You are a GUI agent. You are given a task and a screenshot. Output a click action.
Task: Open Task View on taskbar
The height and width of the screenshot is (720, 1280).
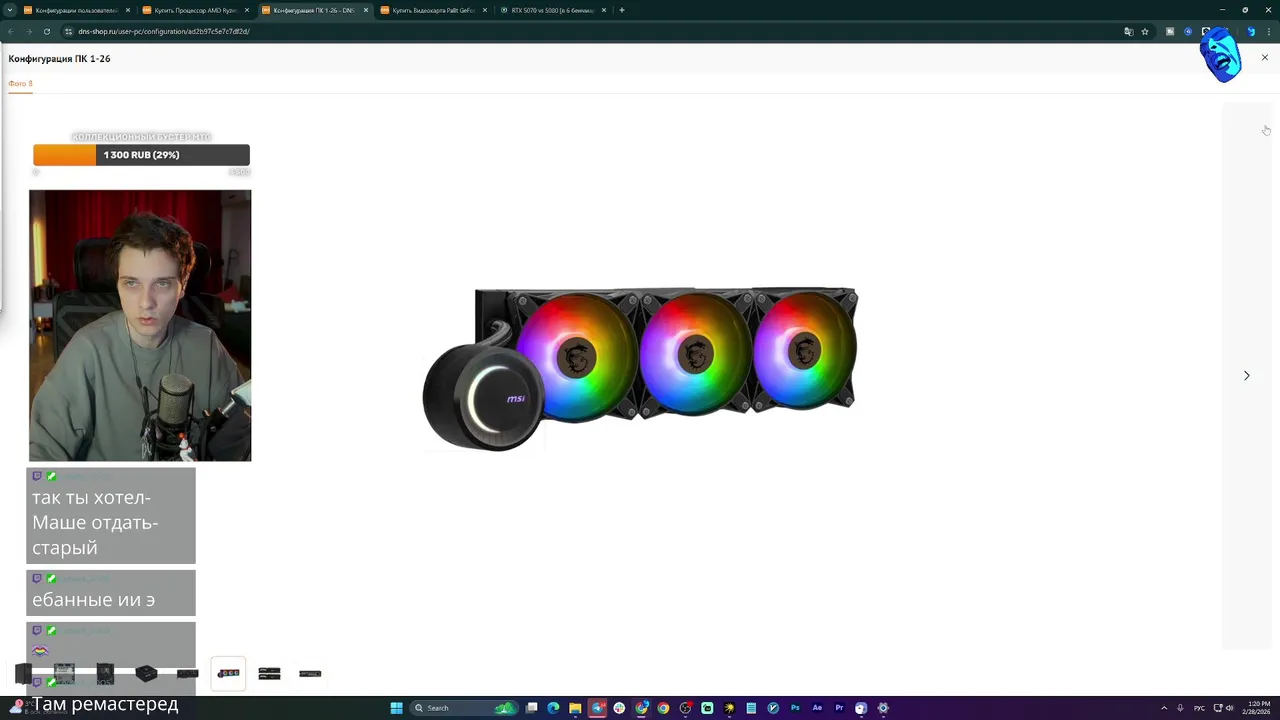click(532, 708)
